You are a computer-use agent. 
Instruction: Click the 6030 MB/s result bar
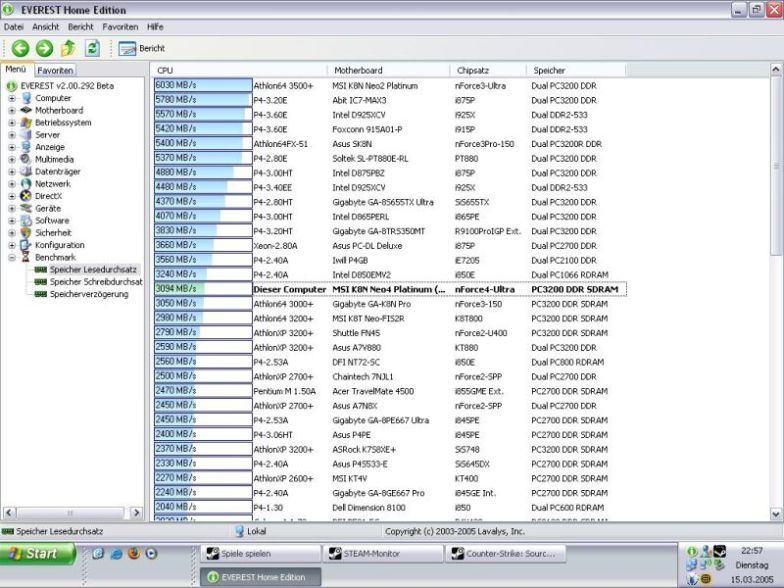coord(203,86)
